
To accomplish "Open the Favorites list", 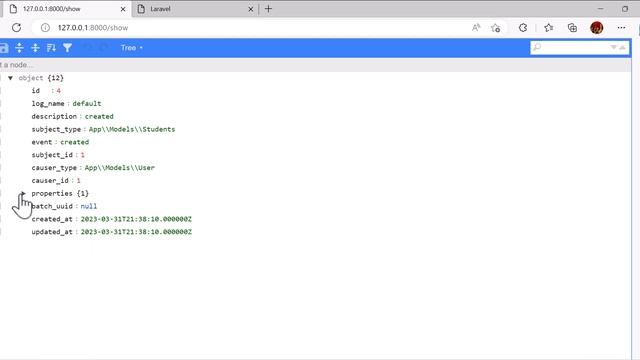I will click(549, 27).
